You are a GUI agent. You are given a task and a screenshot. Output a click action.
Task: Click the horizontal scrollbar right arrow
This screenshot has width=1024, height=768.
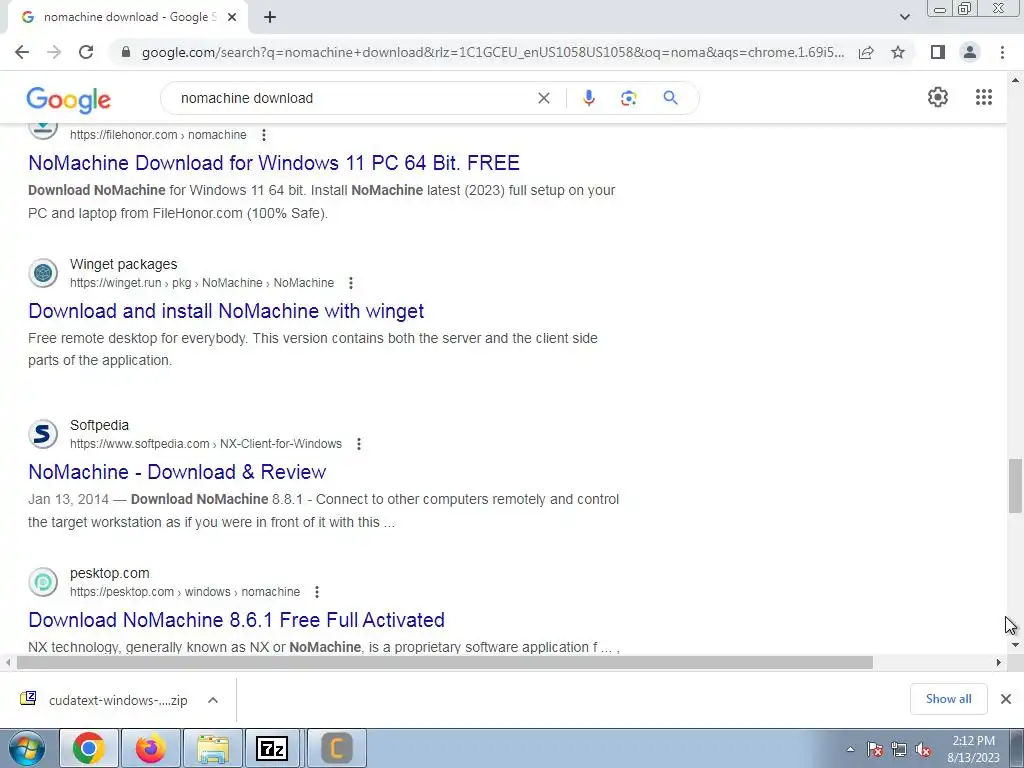point(999,663)
